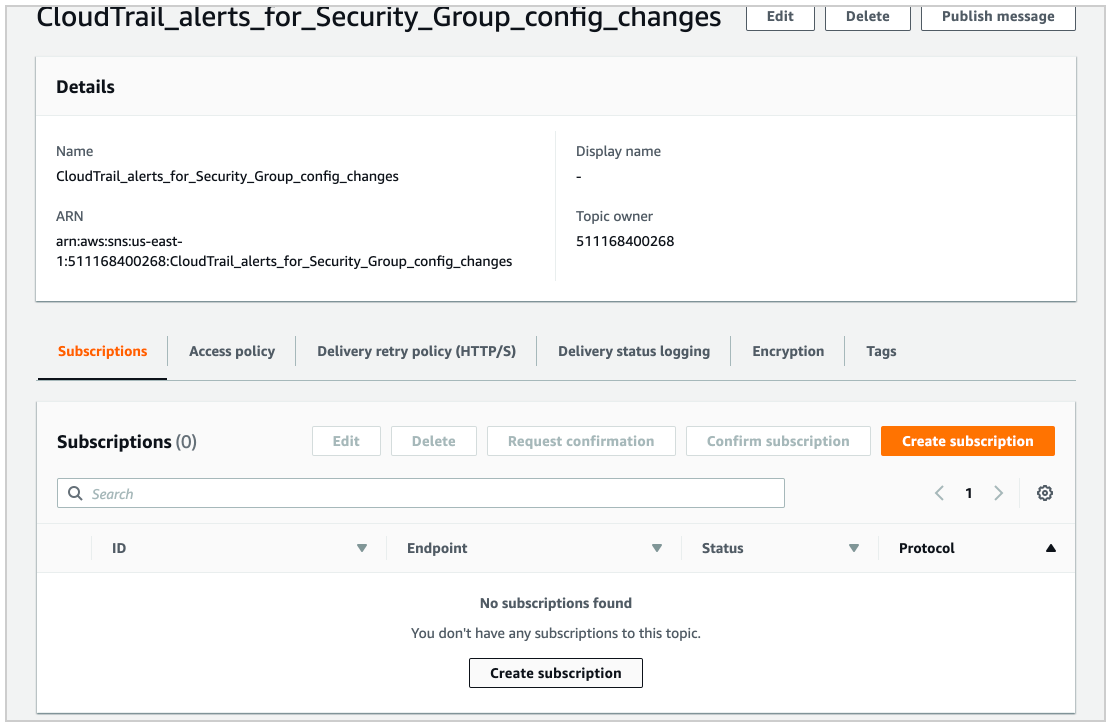Sort by ID column arrow
Image resolution: width=1111 pixels, height=727 pixels.
pos(362,548)
